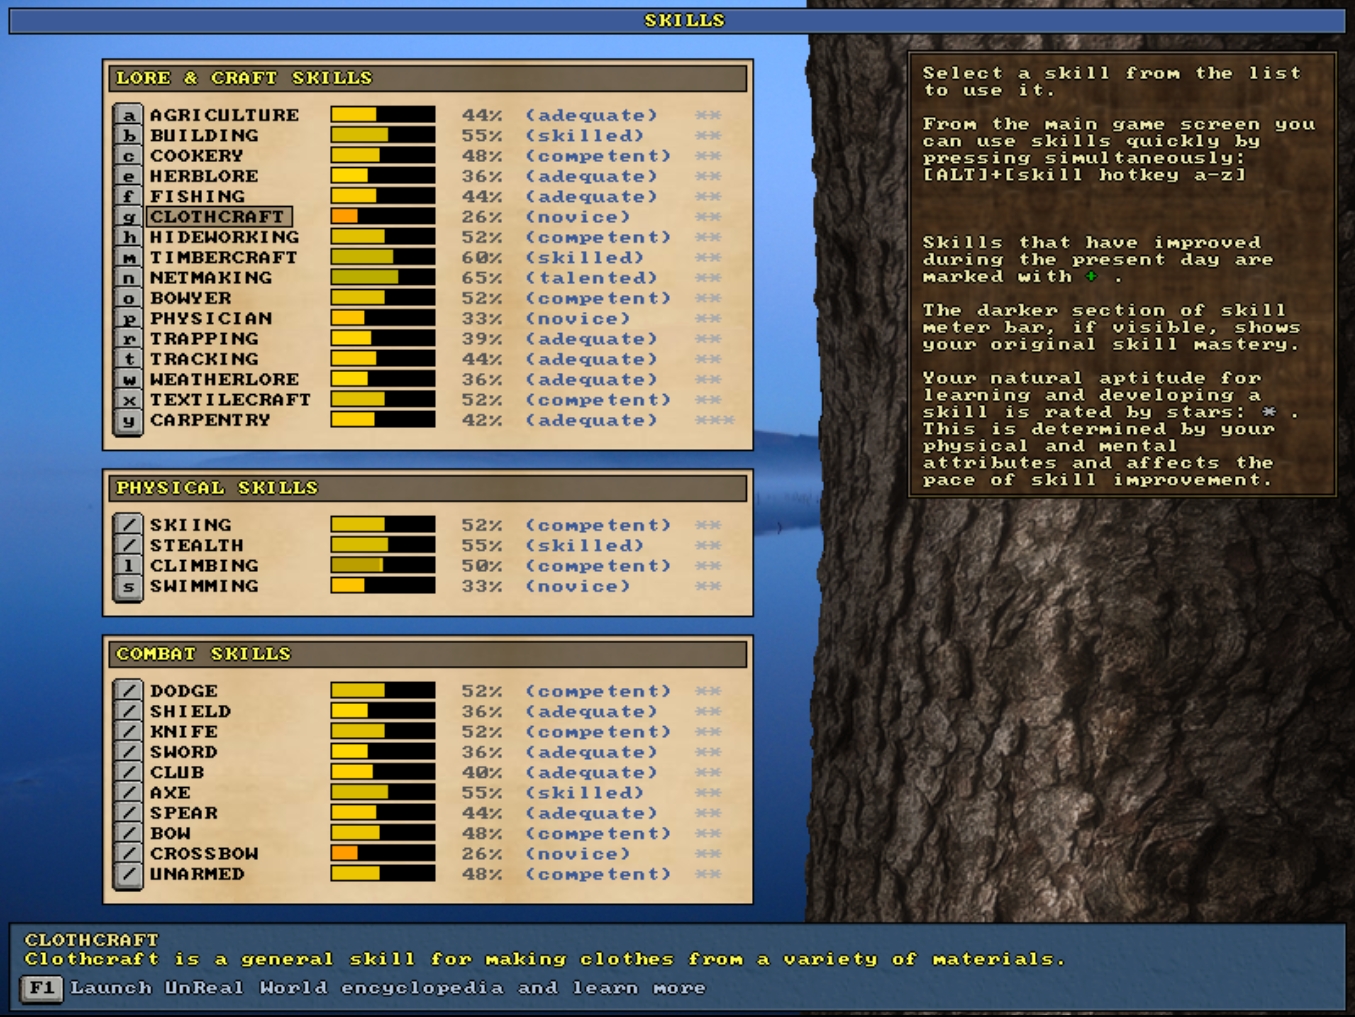Click the F1 key icon

coord(41,988)
